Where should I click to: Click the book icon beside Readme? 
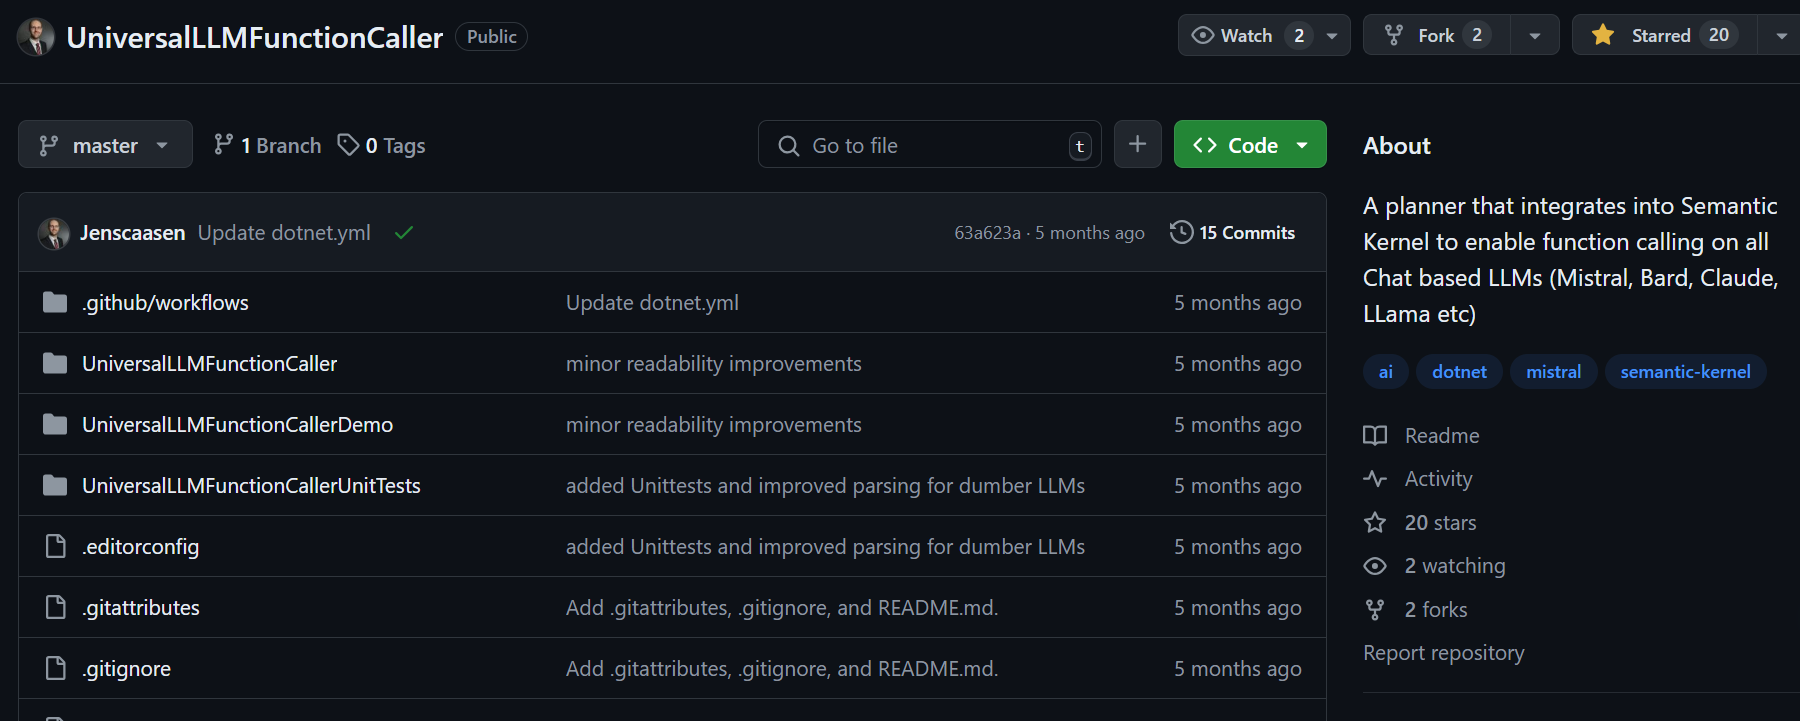[x=1375, y=436]
